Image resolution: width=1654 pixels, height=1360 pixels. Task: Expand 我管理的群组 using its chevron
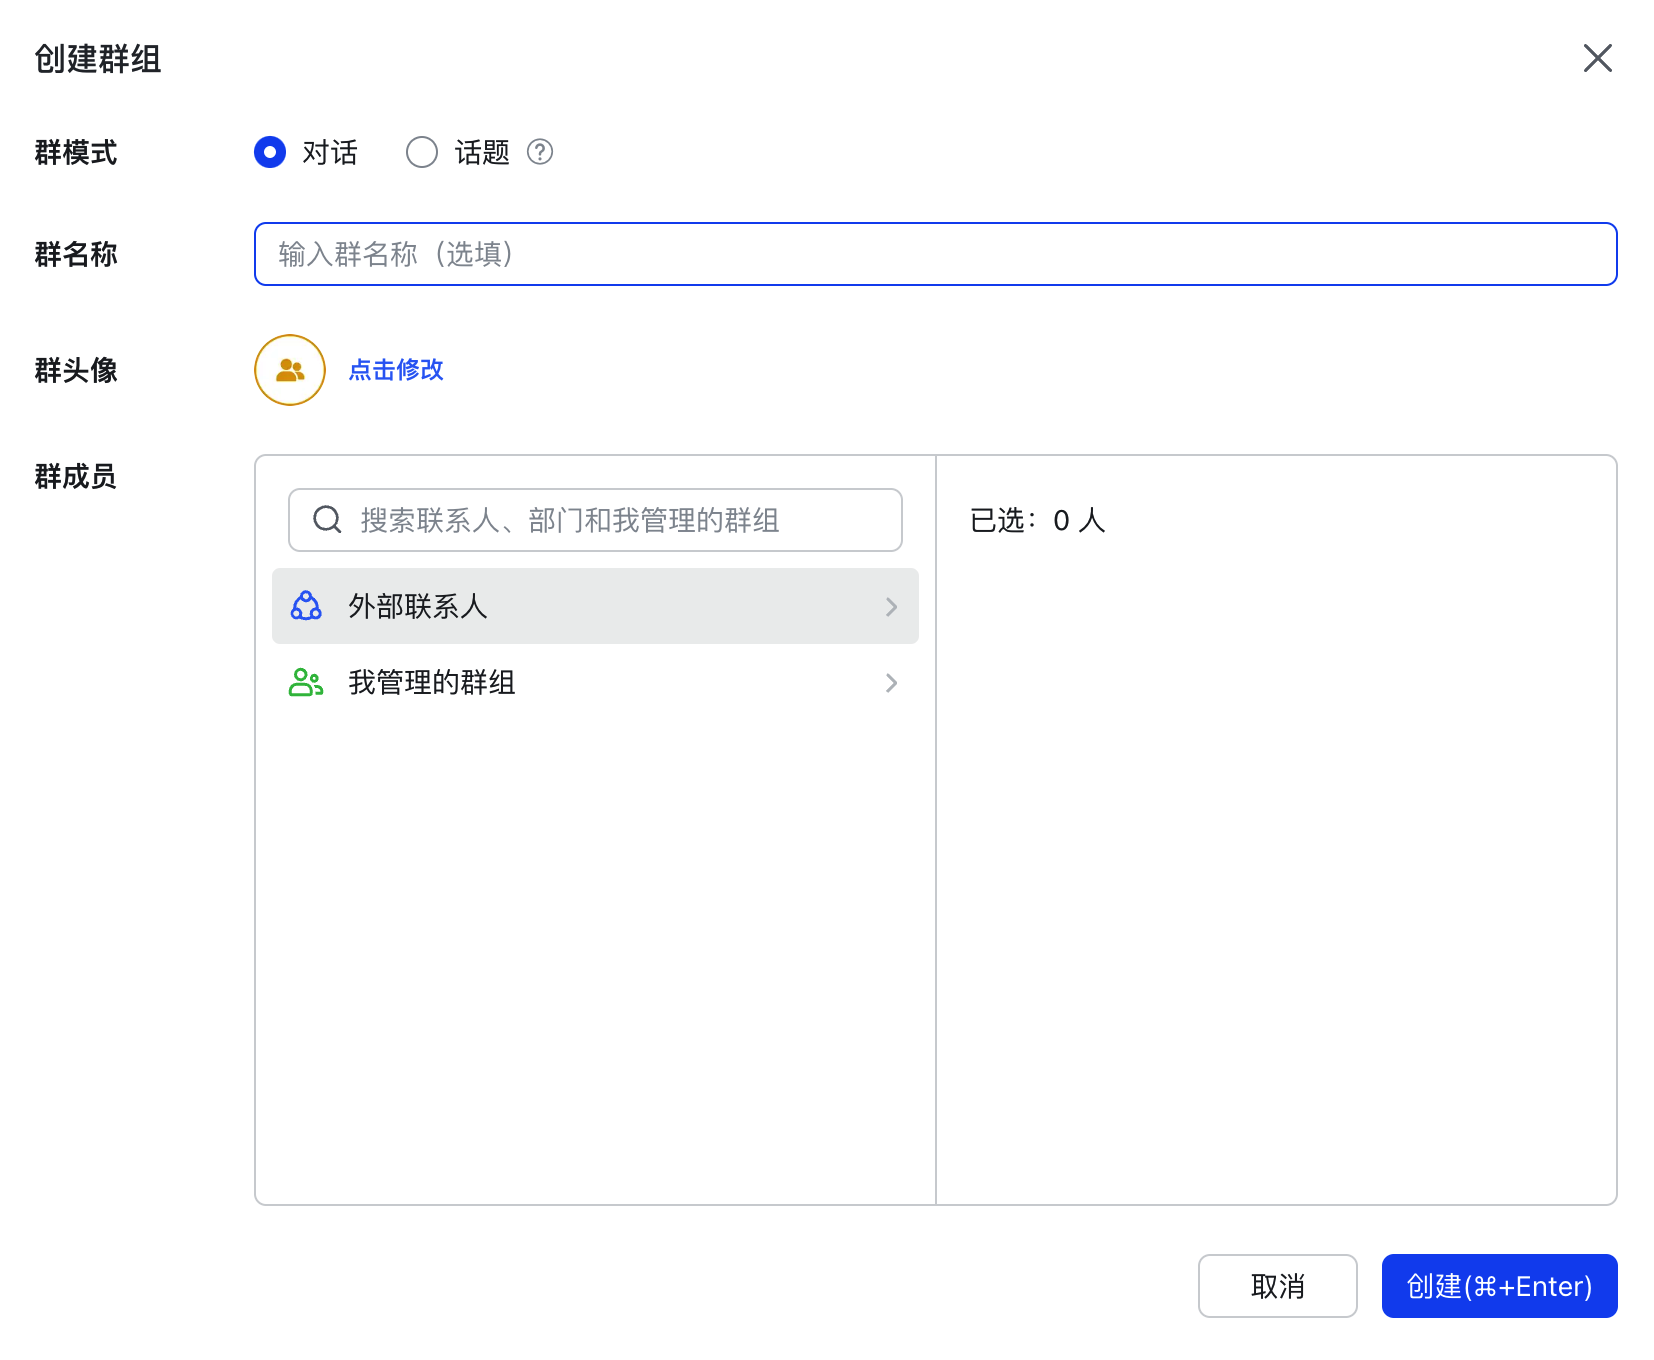890,683
